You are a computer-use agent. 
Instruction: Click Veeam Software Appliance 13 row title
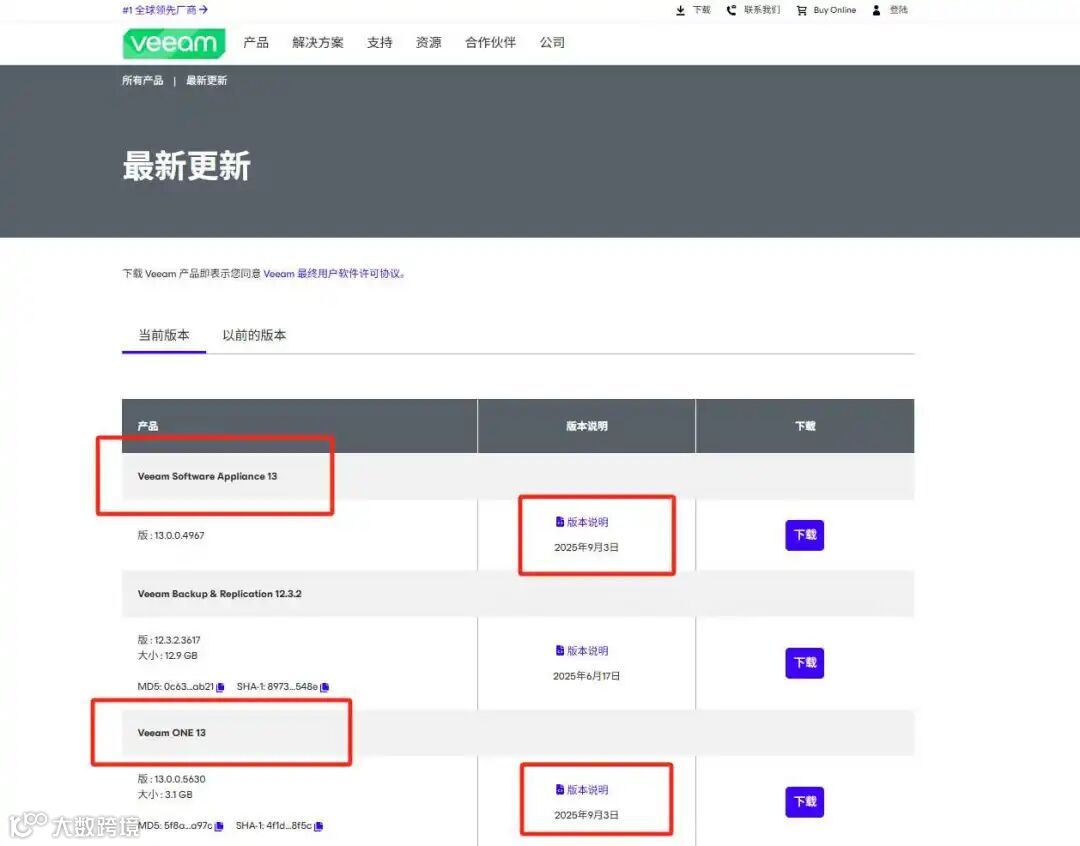[x=207, y=477]
